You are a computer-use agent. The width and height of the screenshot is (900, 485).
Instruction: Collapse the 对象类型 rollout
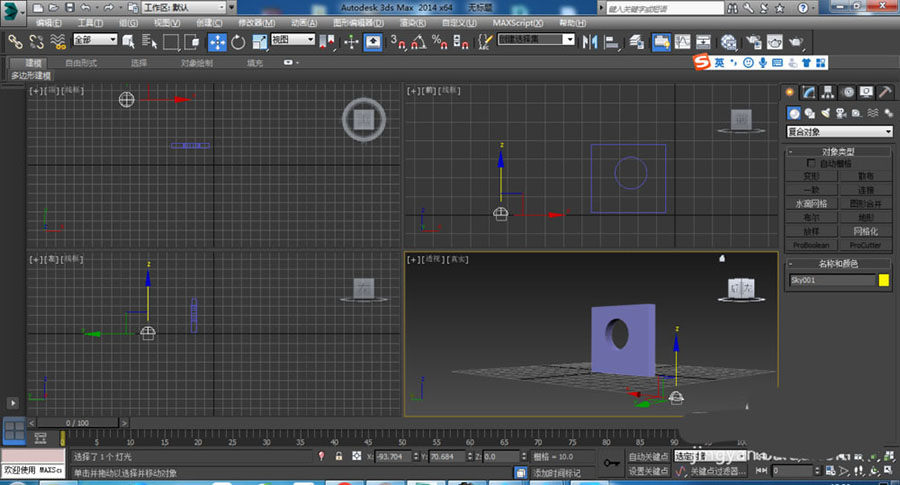[838, 151]
